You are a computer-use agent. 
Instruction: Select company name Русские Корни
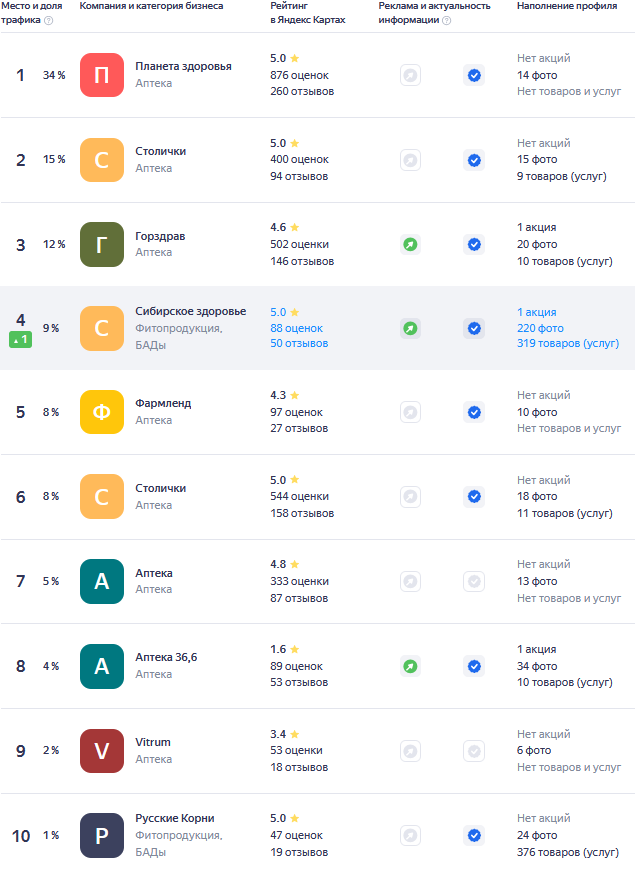175,818
